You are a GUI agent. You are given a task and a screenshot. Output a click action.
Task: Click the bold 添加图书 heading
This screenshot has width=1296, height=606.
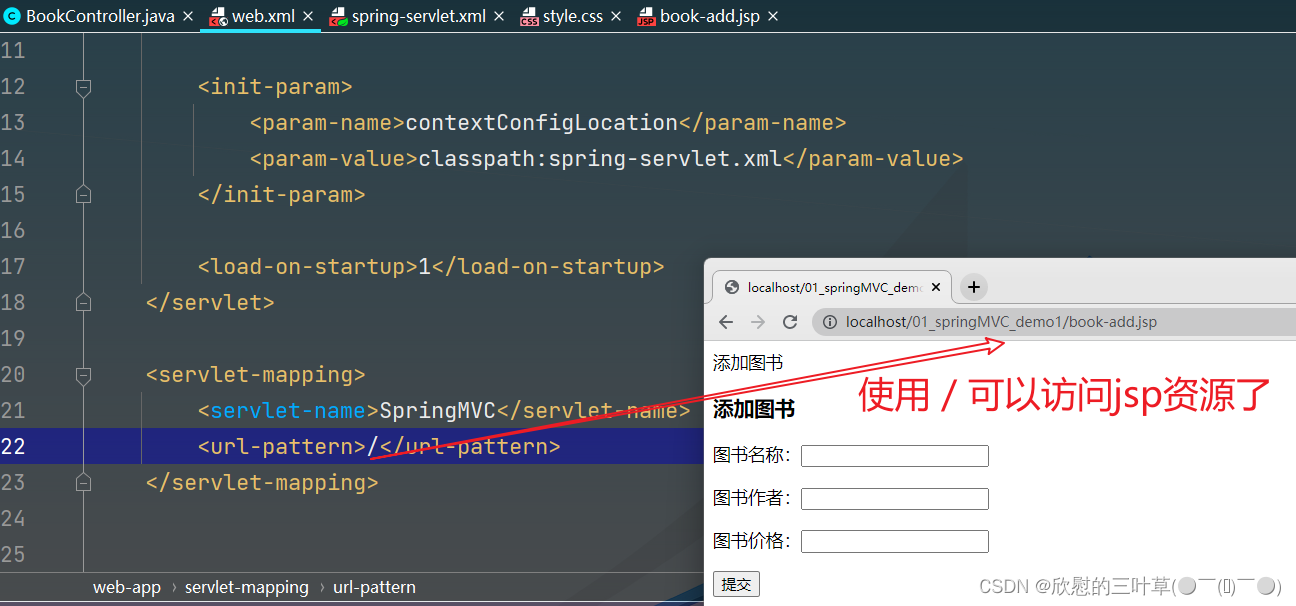point(754,409)
